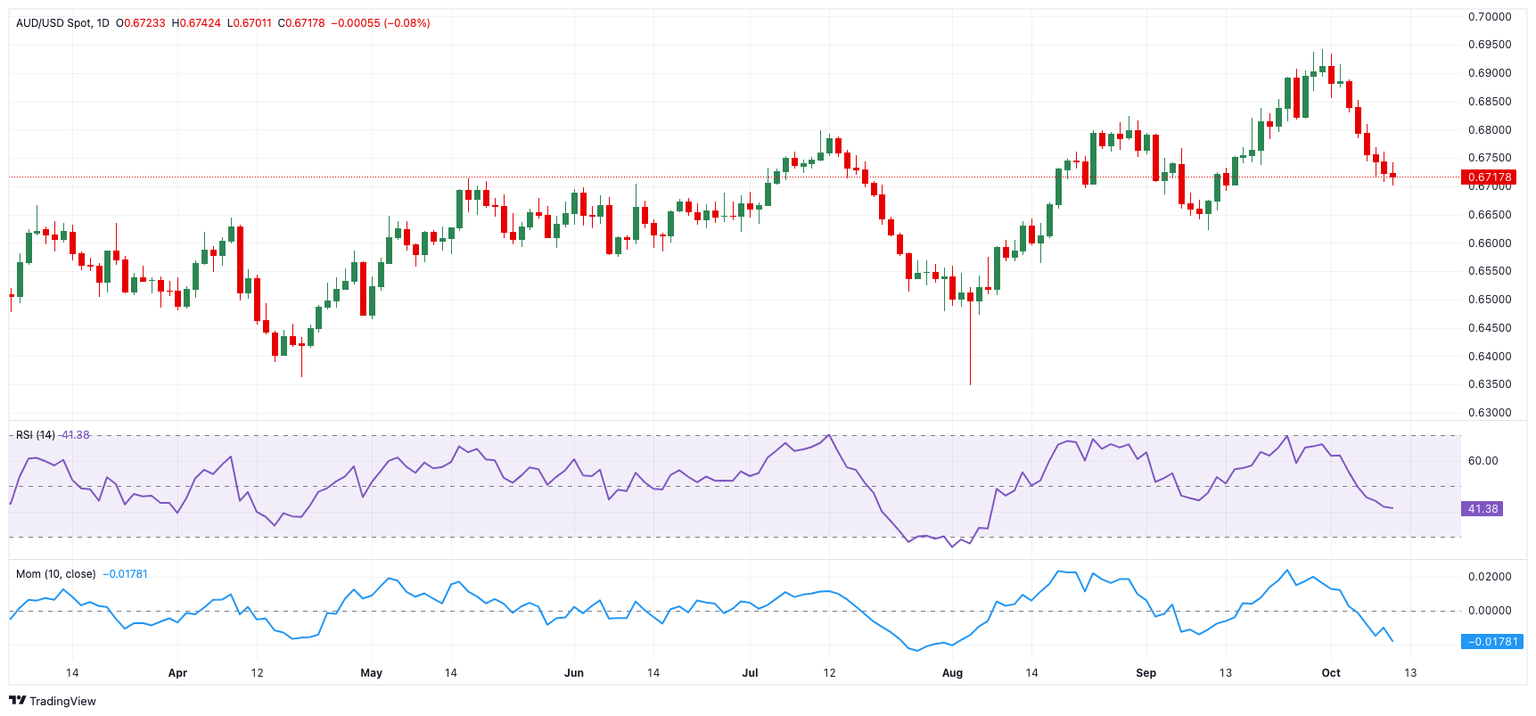Click the Mom (10, close) indicator legend
The image size is (1536, 716).
[x=56, y=574]
